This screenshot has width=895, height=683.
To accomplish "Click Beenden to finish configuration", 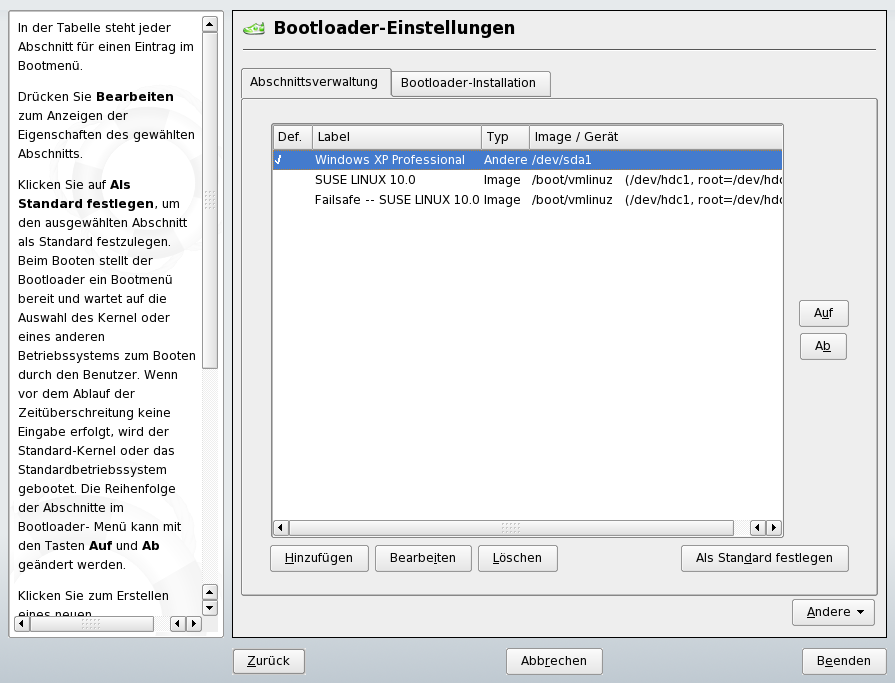I will [843, 661].
